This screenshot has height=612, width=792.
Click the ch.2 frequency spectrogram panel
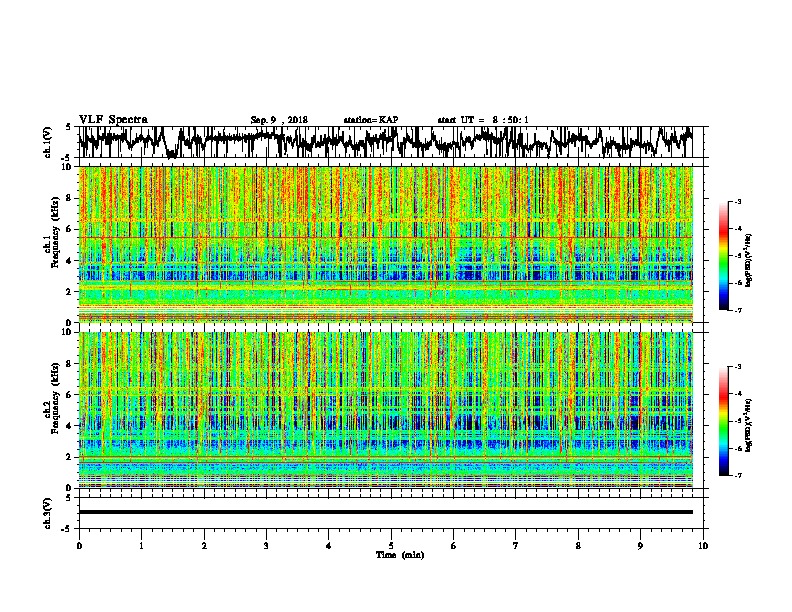(x=385, y=410)
